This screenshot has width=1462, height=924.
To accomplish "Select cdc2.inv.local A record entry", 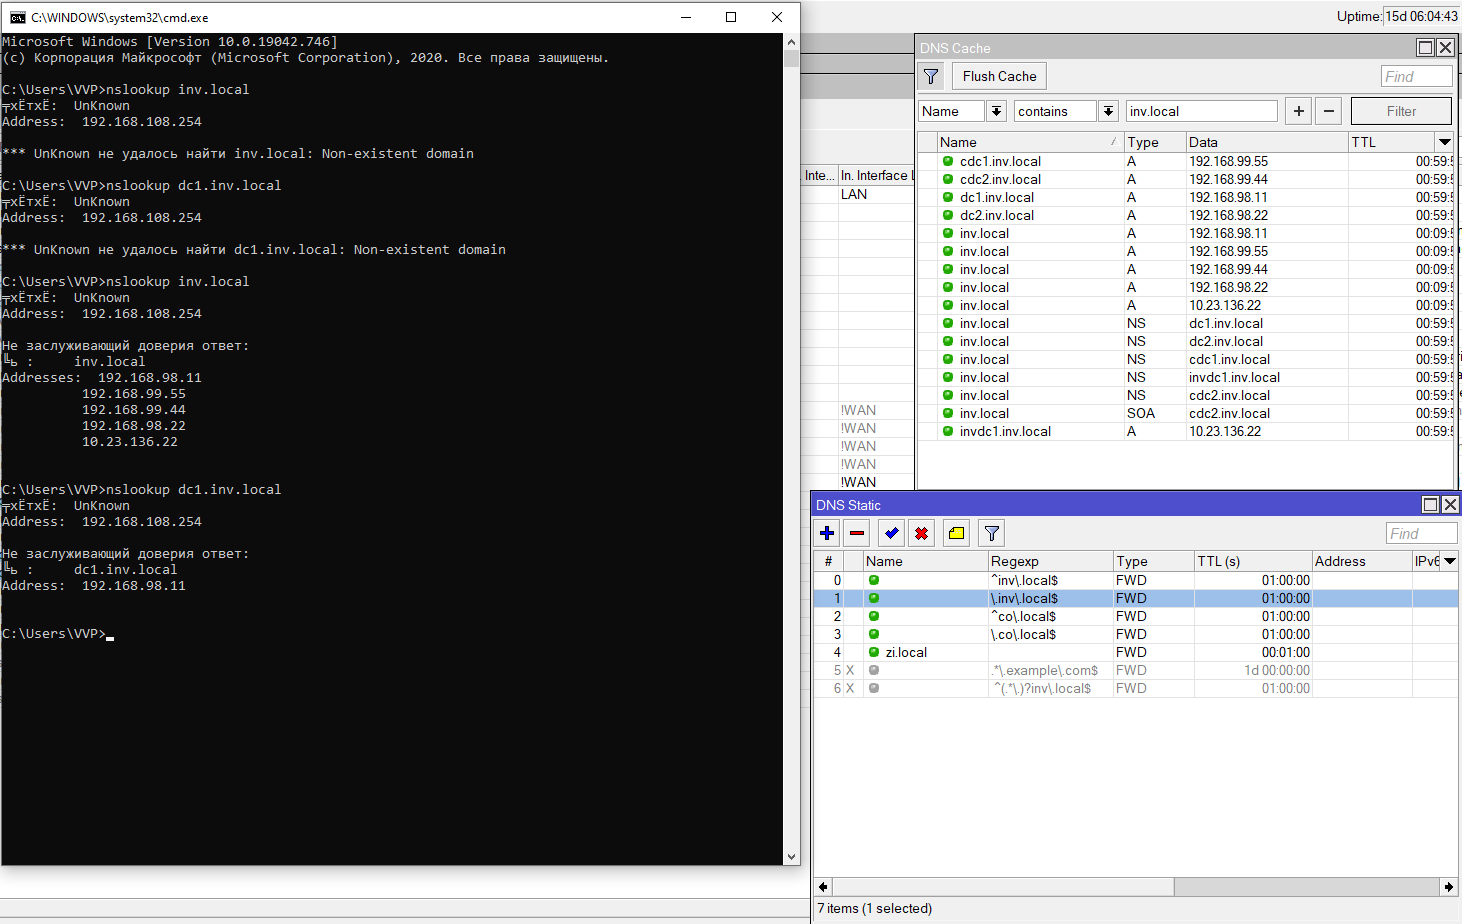I will pyautogui.click(x=1185, y=179).
